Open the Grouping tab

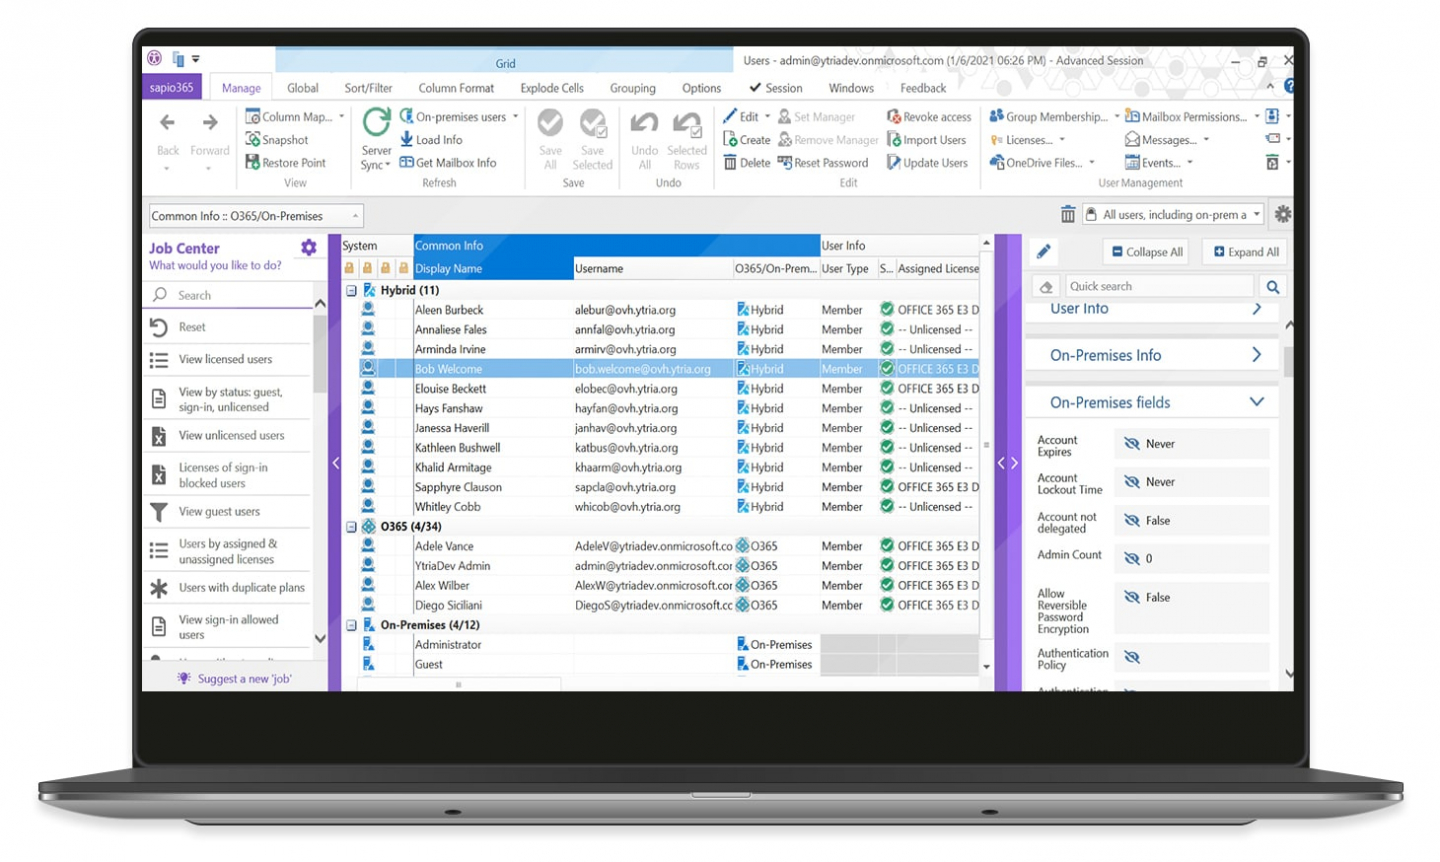point(633,88)
